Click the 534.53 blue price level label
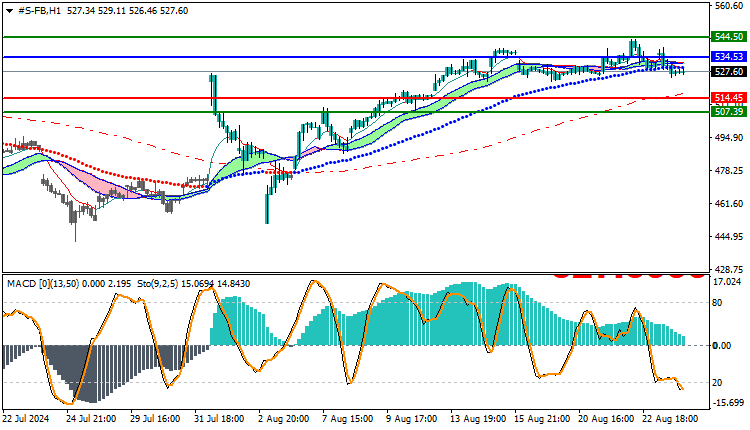Image resolution: width=750 pixels, height=430 pixels. (x=728, y=57)
